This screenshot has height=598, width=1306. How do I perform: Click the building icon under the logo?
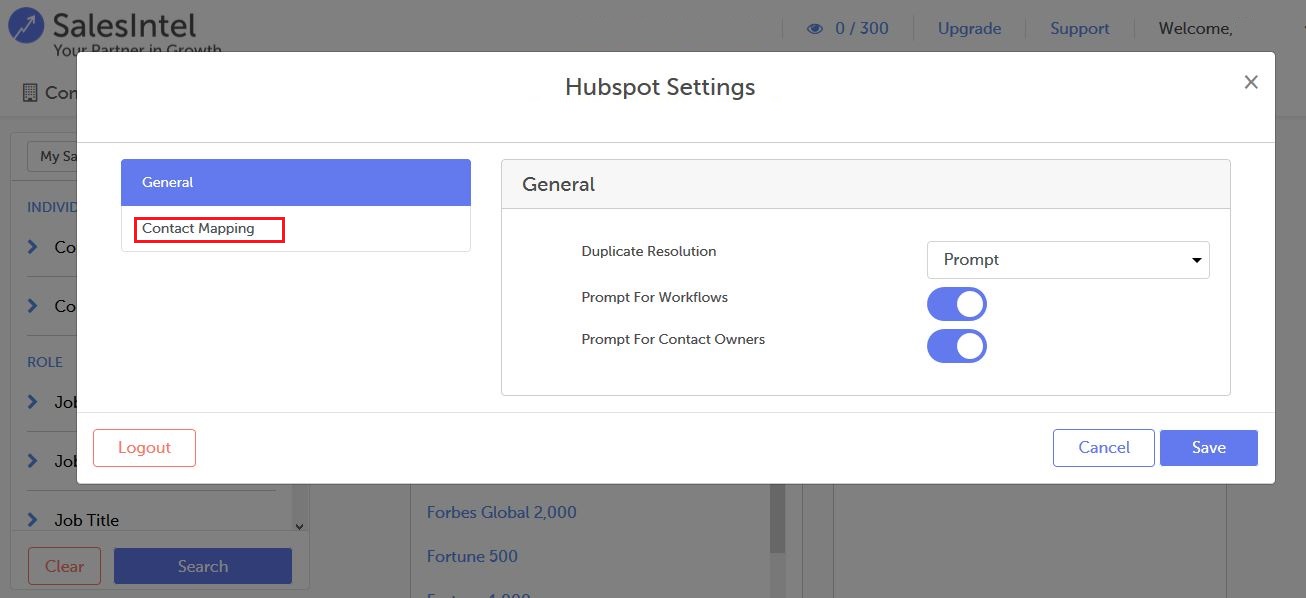[29, 93]
